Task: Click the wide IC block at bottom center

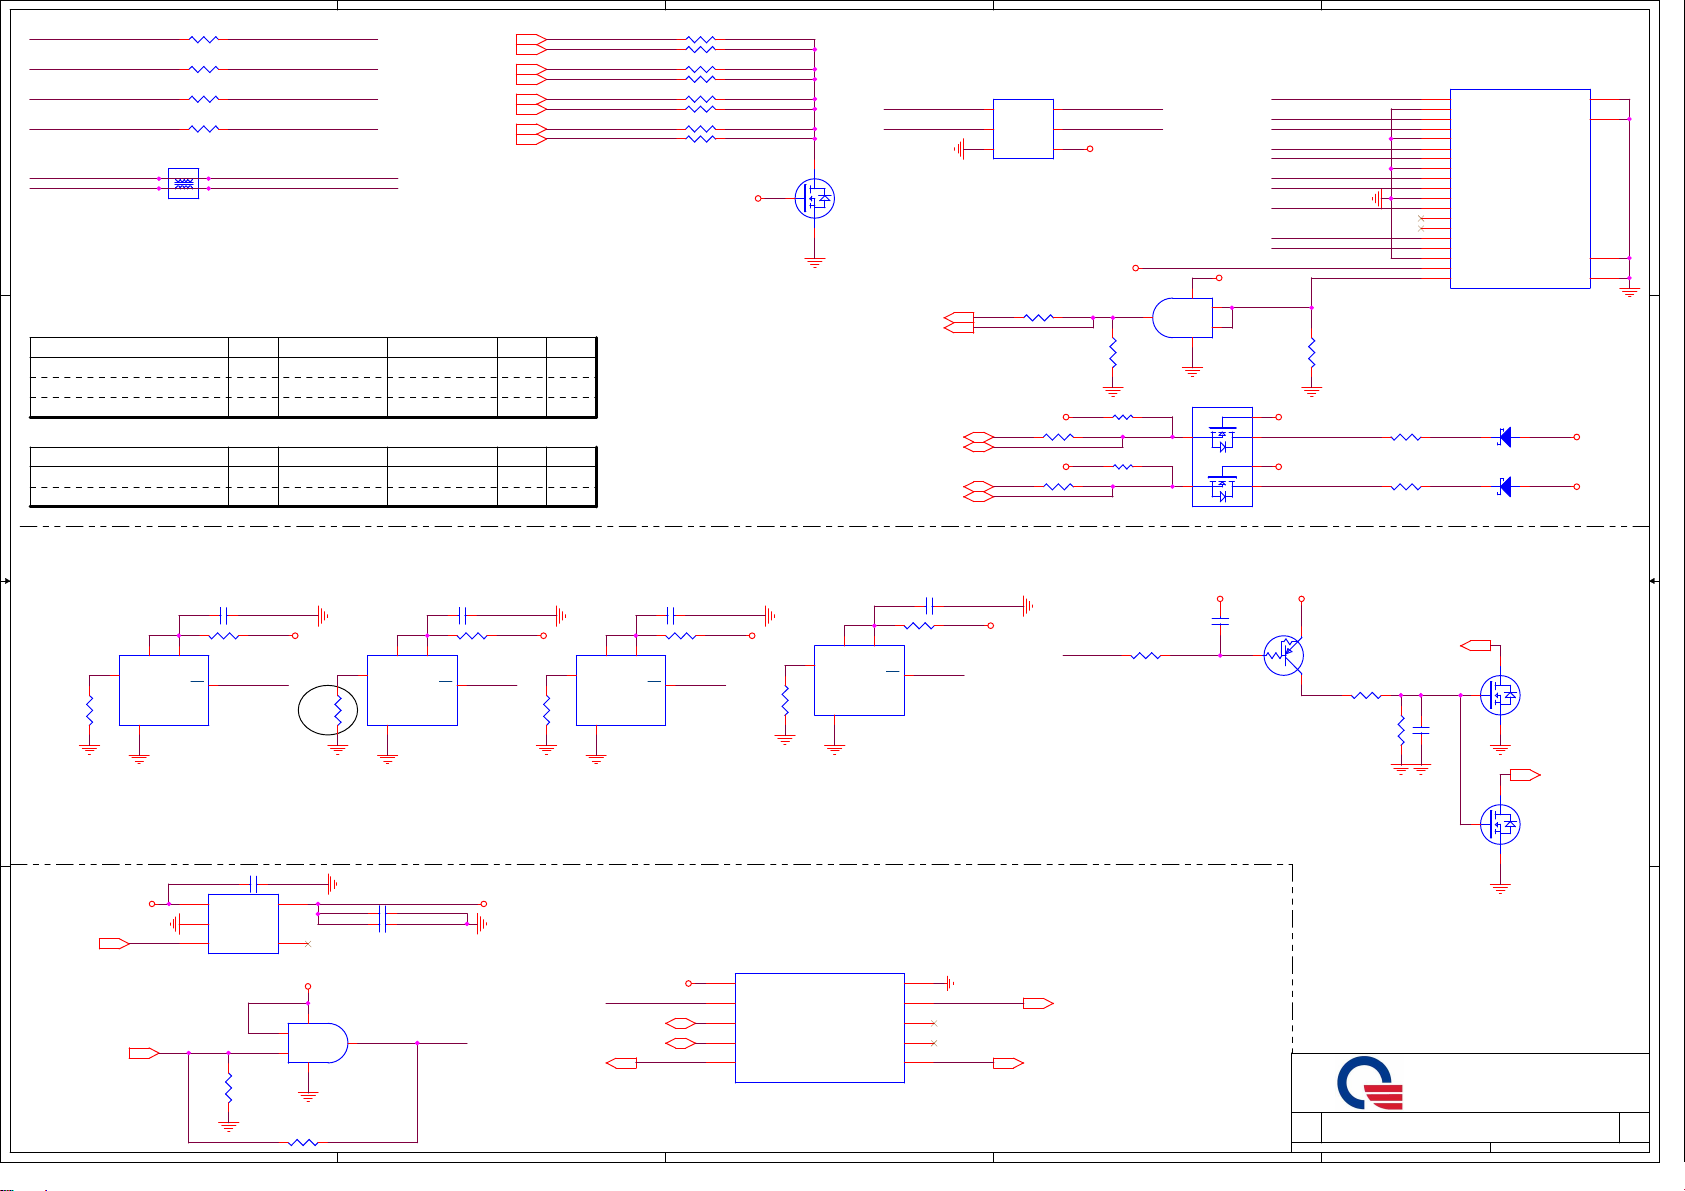Action: [819, 1028]
